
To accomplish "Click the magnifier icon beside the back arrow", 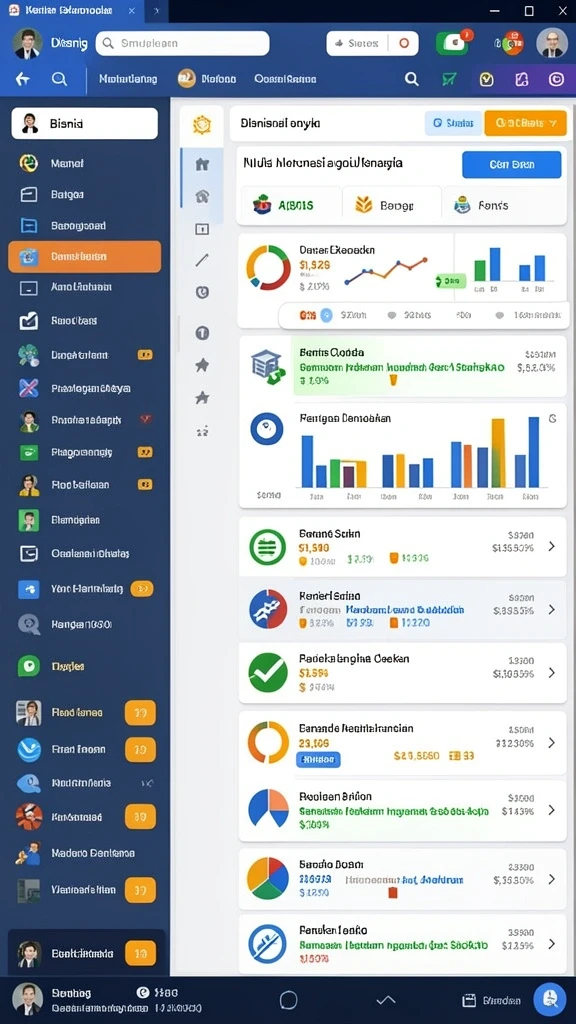I will click(59, 79).
